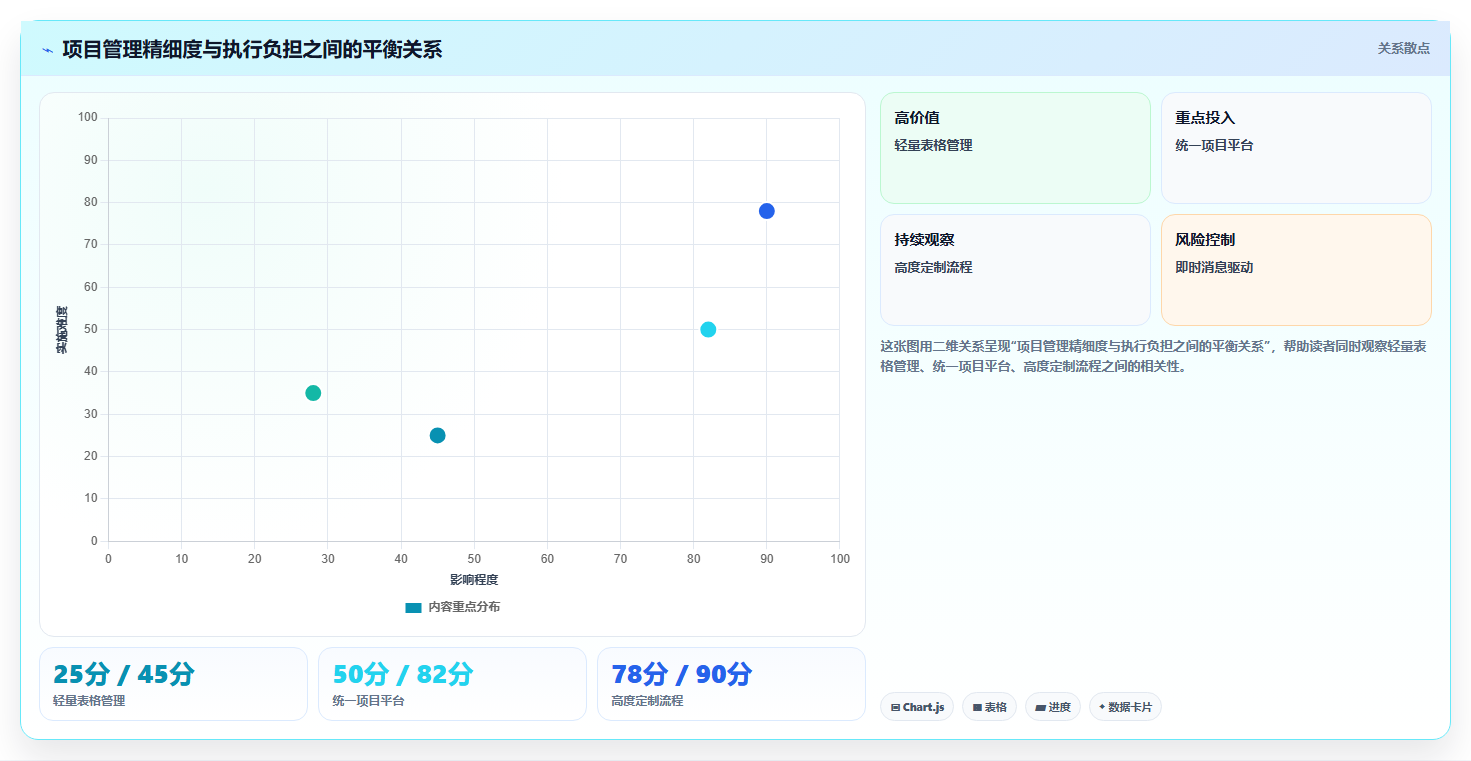Screen dimensions: 1471x761
Task: Click the page title 项目管理精细度与执行负担之间的平衡关系
Action: coord(252,49)
